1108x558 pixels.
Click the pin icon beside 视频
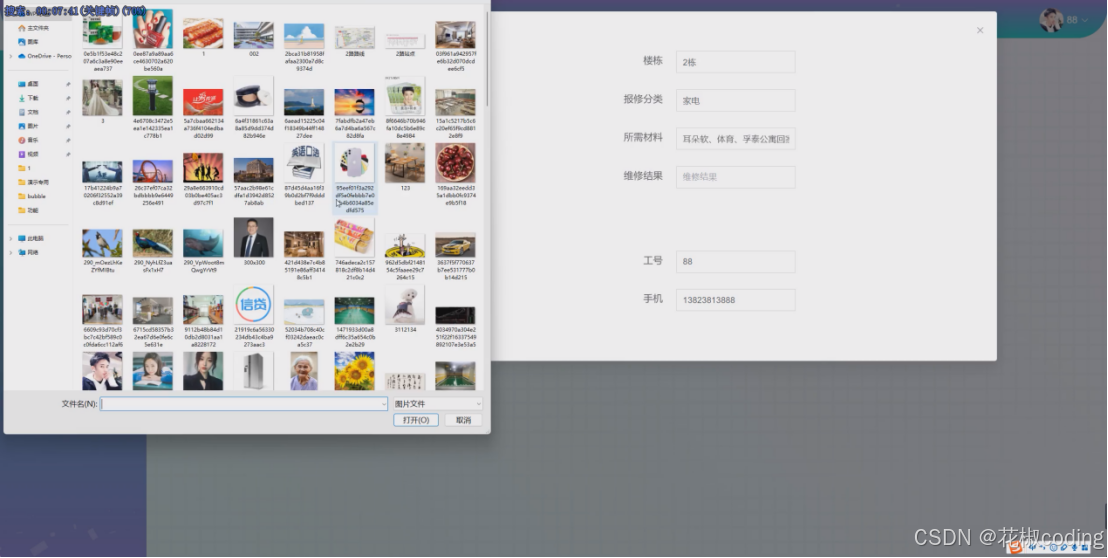tap(68, 154)
